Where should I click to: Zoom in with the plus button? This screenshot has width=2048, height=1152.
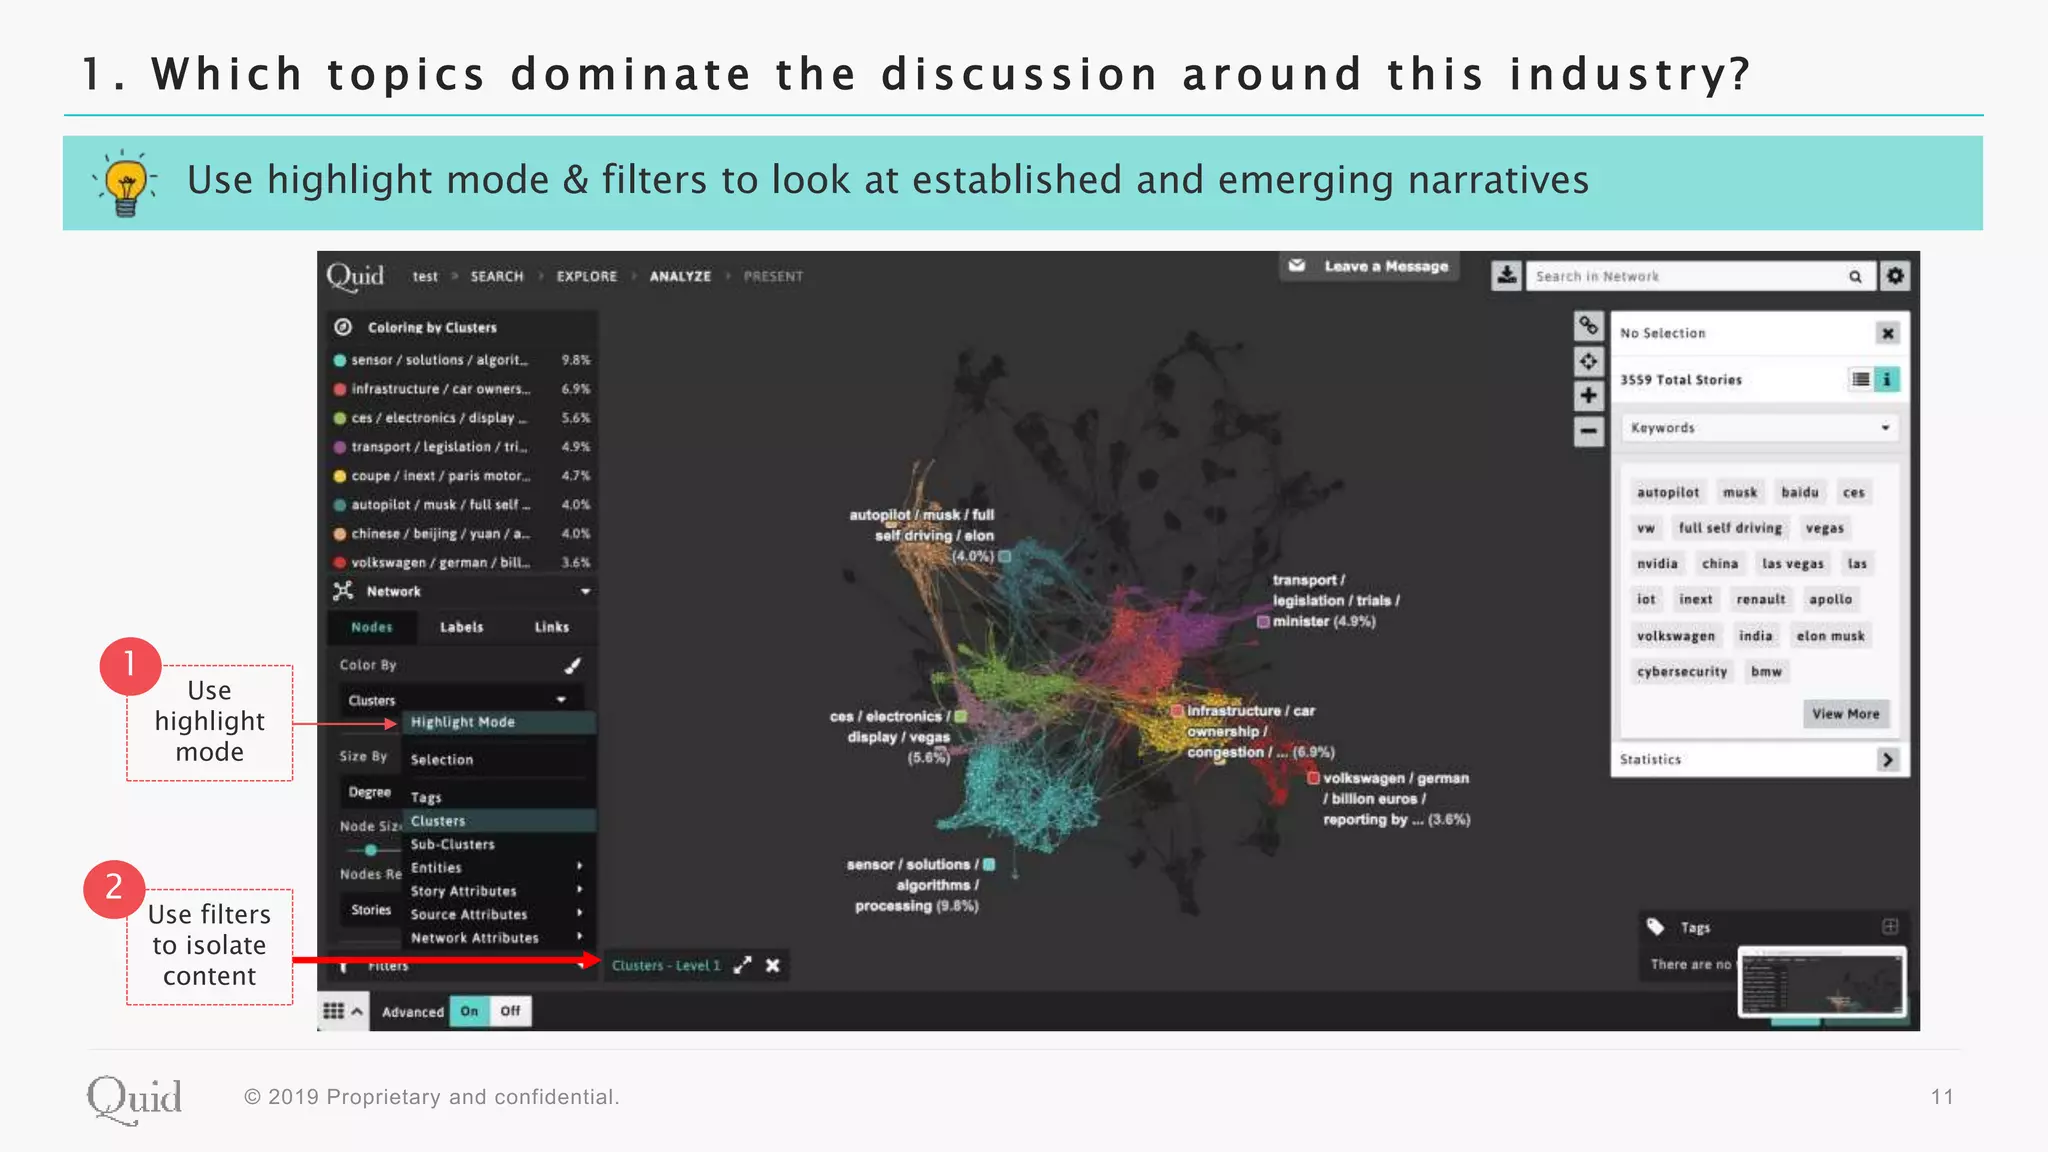1588,396
